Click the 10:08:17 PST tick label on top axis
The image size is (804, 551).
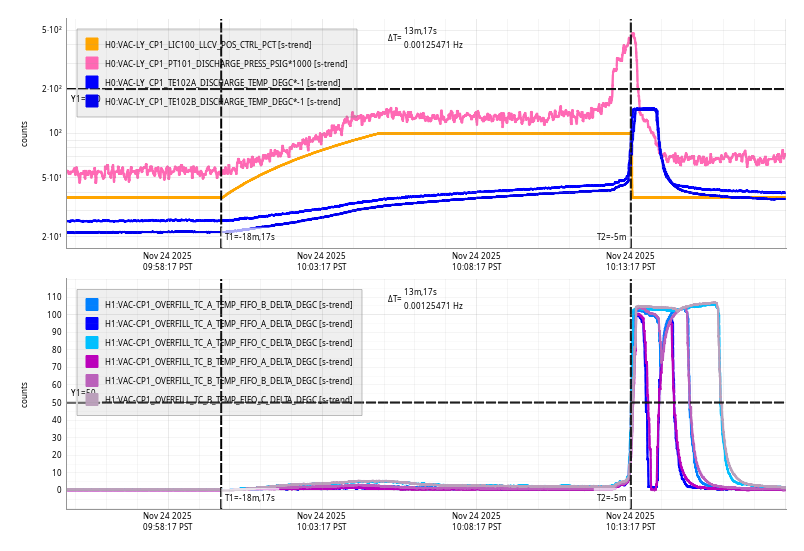(x=476, y=261)
